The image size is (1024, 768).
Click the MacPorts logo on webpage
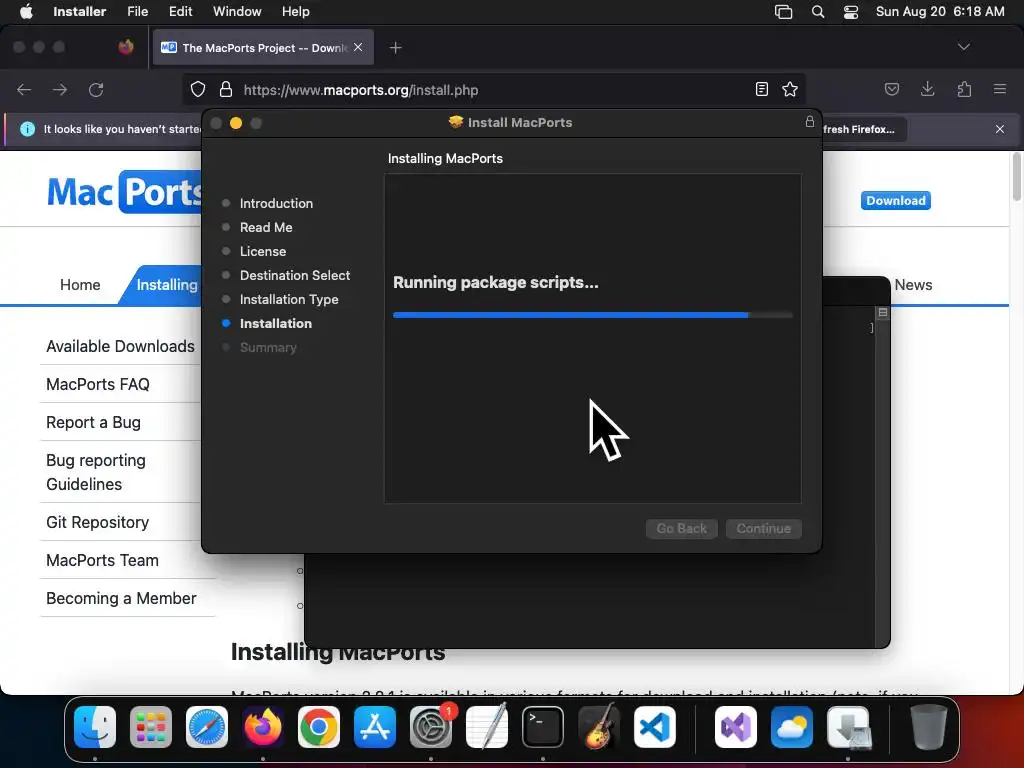124,192
